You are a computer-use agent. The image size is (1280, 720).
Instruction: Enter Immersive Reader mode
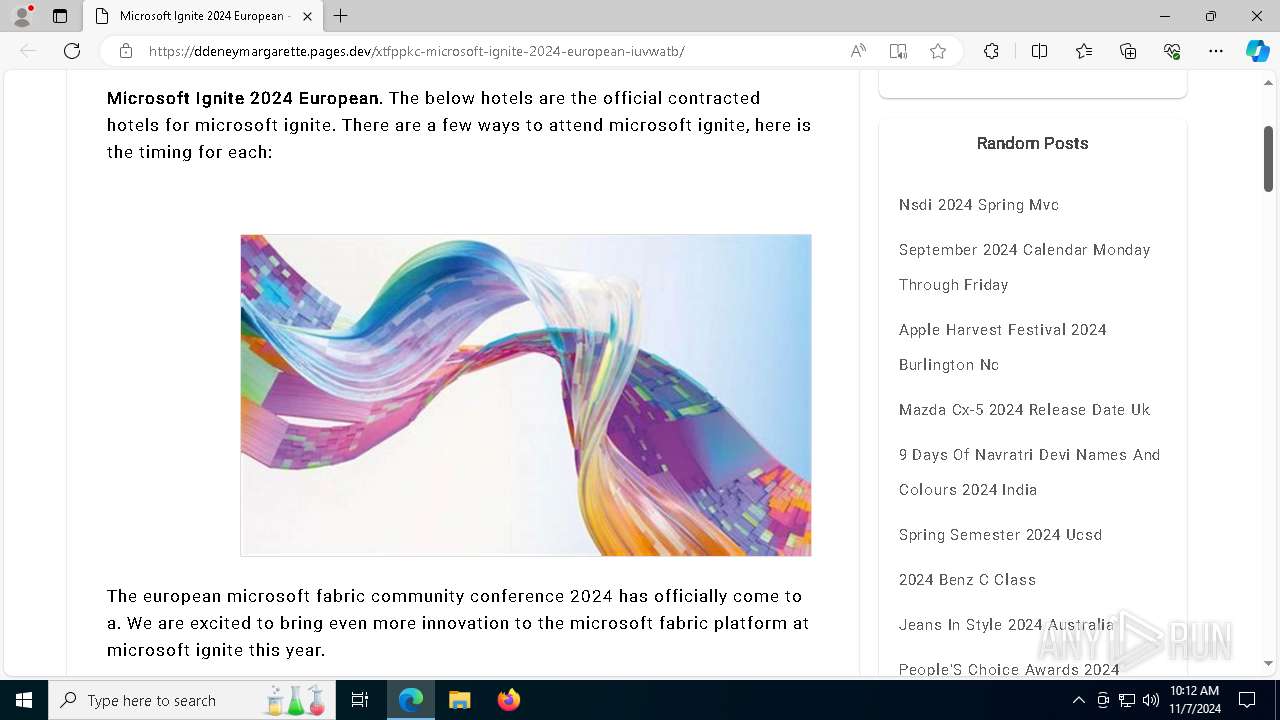tap(898, 51)
